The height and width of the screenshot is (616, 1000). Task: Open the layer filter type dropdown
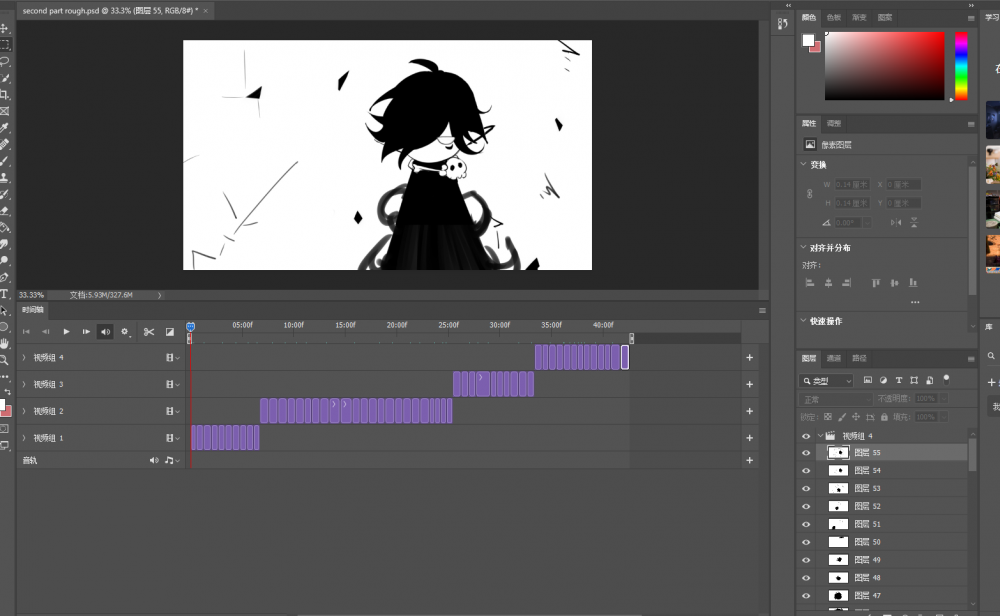[x=826, y=381]
